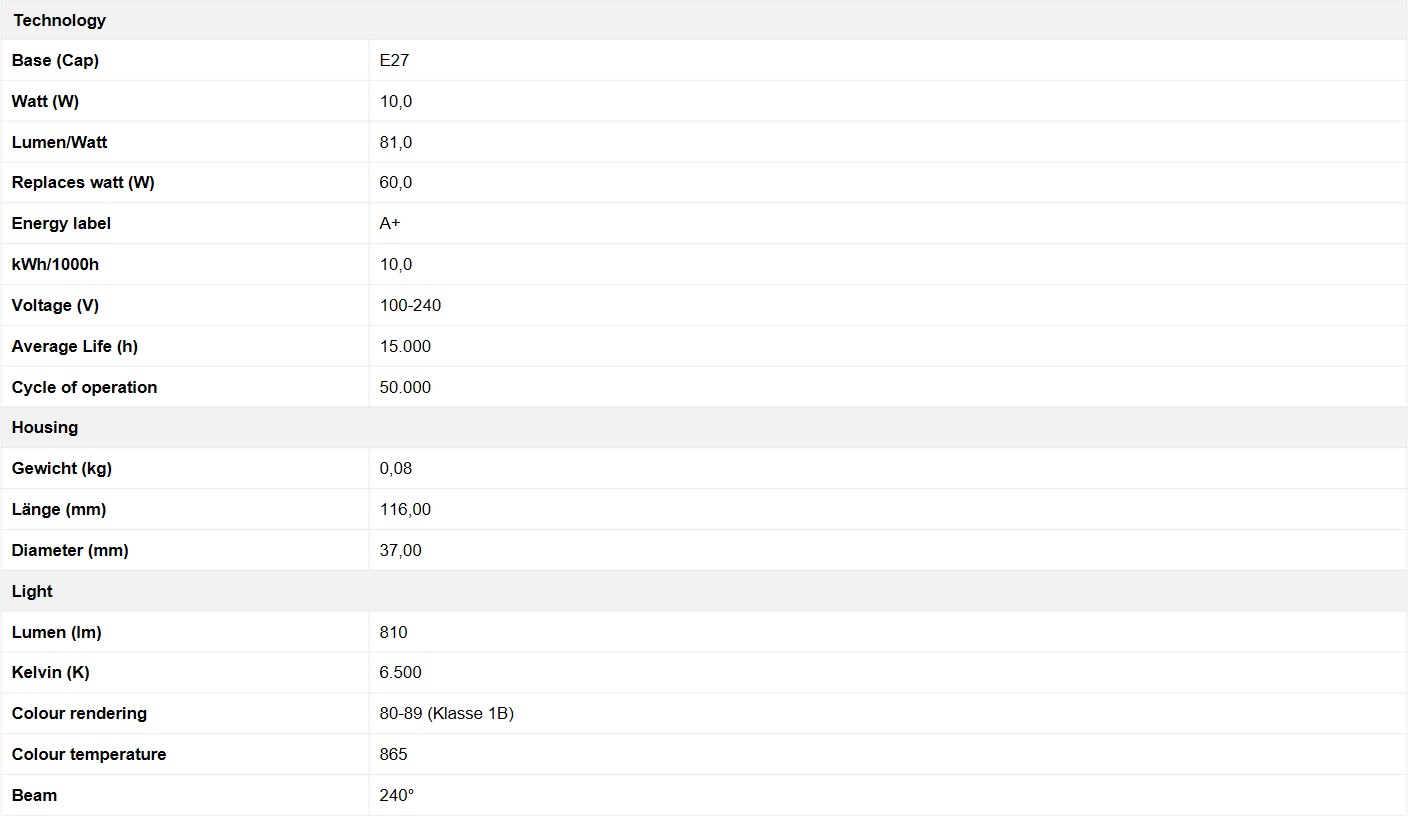
Task: Select the Gewicht (kg) label
Action: [x=62, y=468]
